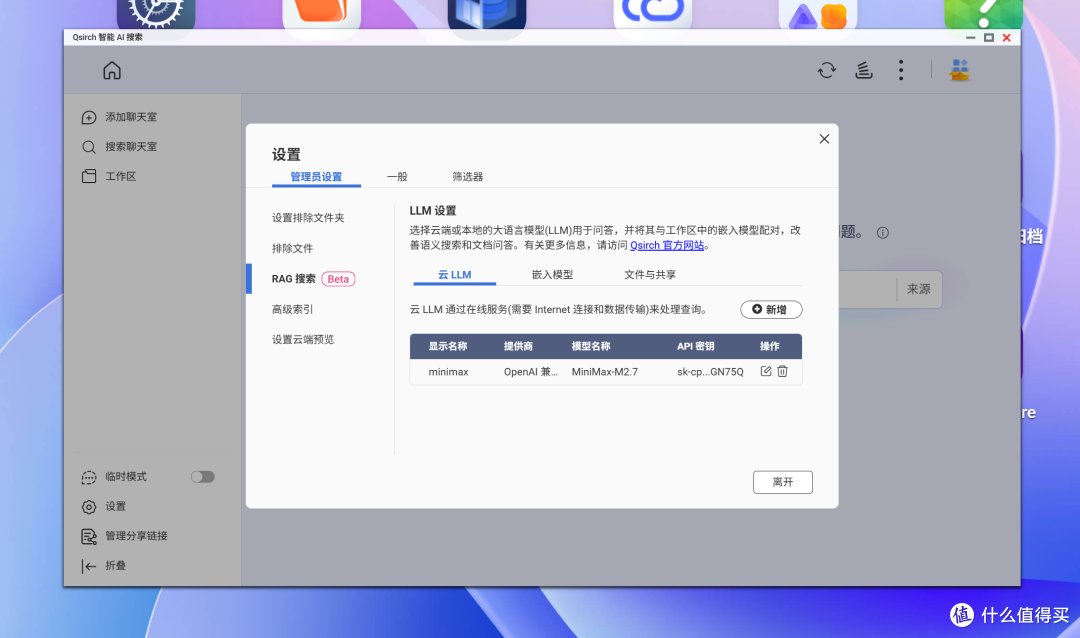Screen dimensions: 1080x638
Task: Click the search chat room magnifier icon
Action: (89, 147)
